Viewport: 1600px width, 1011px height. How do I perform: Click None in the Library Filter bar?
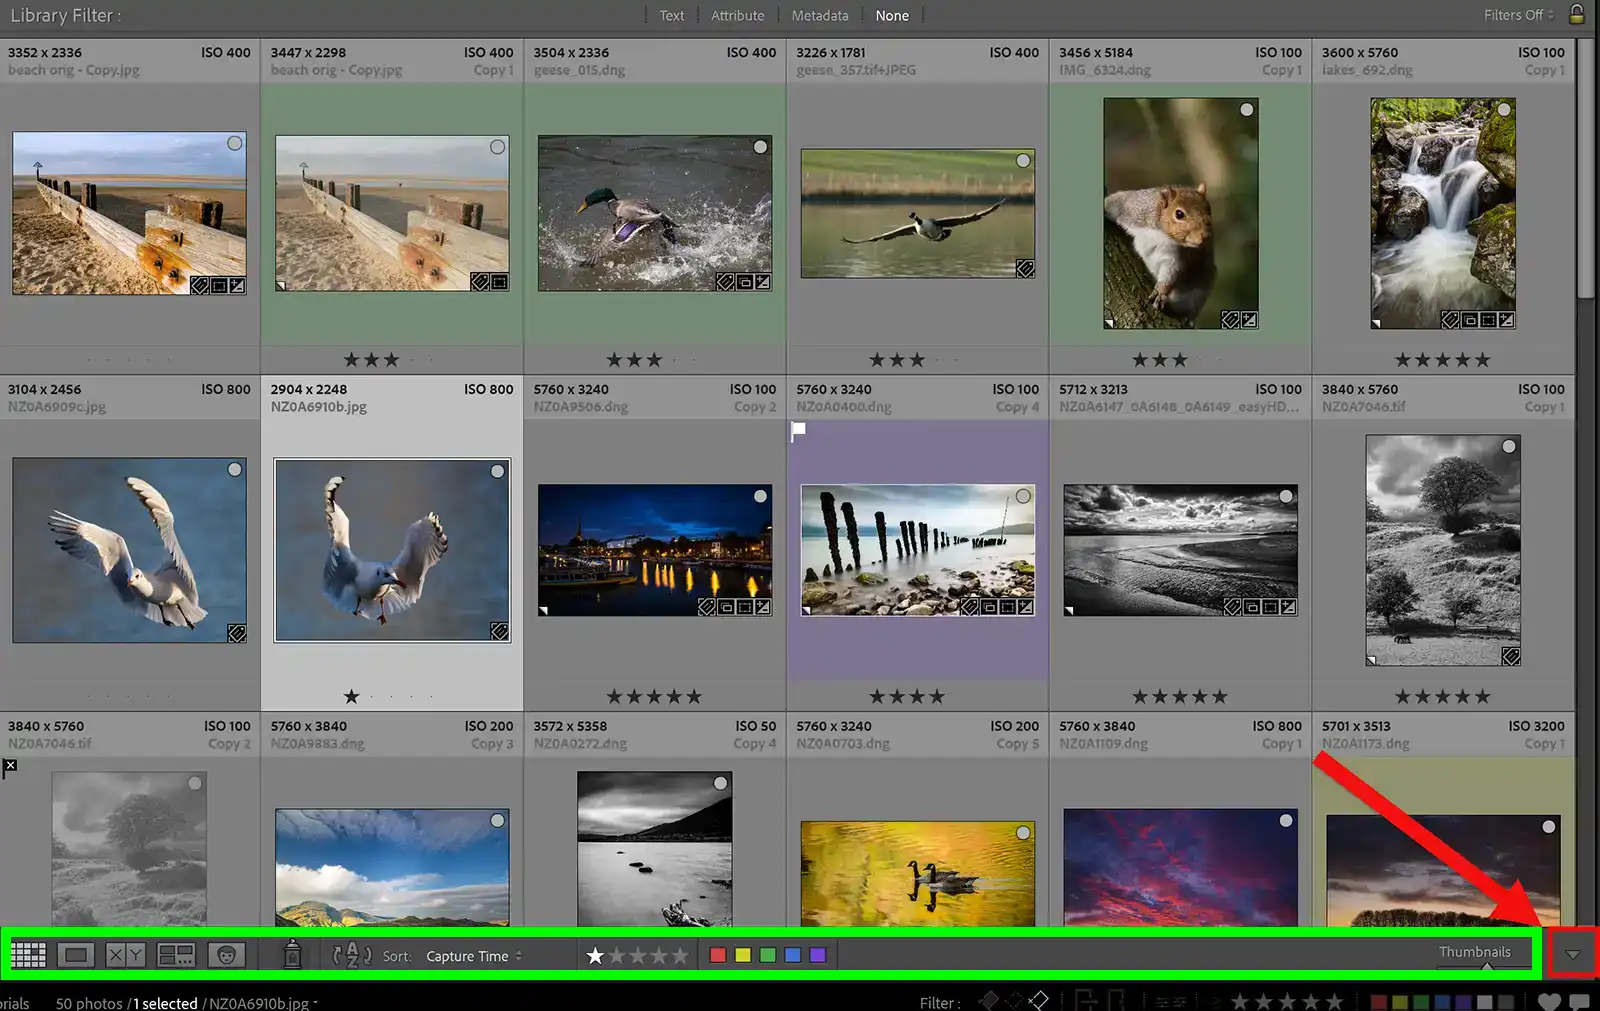coord(892,15)
